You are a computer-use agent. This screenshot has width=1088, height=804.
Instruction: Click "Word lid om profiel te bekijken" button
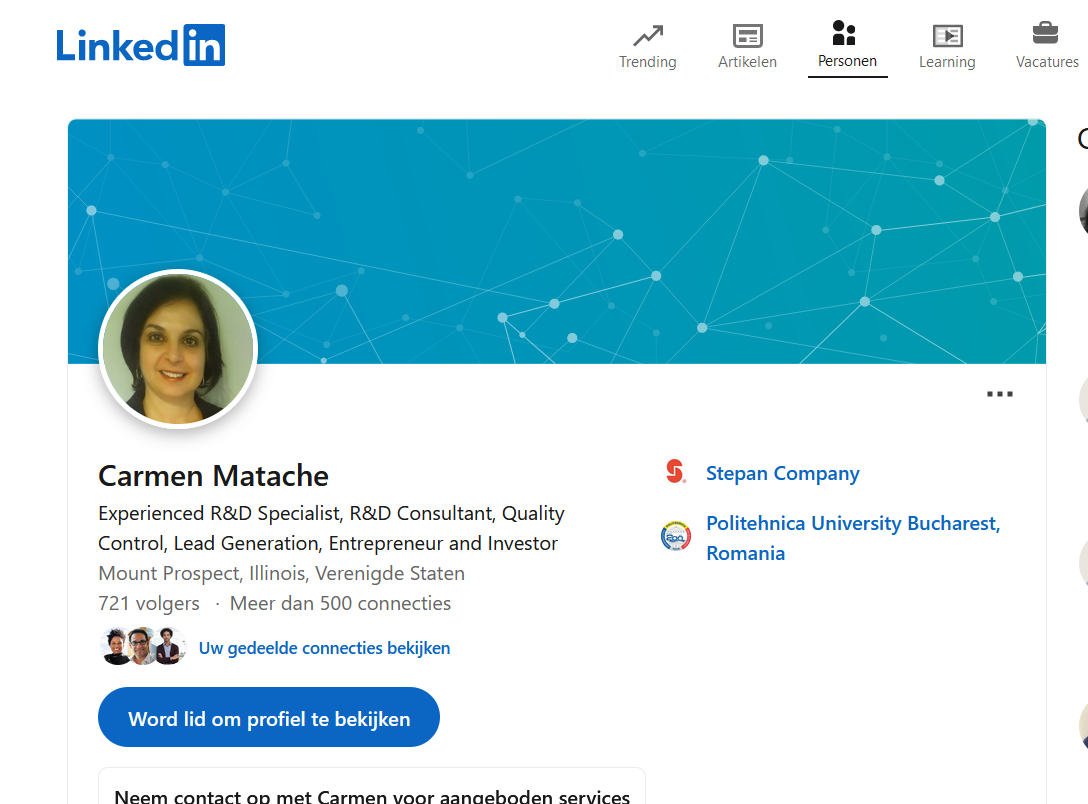pyautogui.click(x=269, y=717)
